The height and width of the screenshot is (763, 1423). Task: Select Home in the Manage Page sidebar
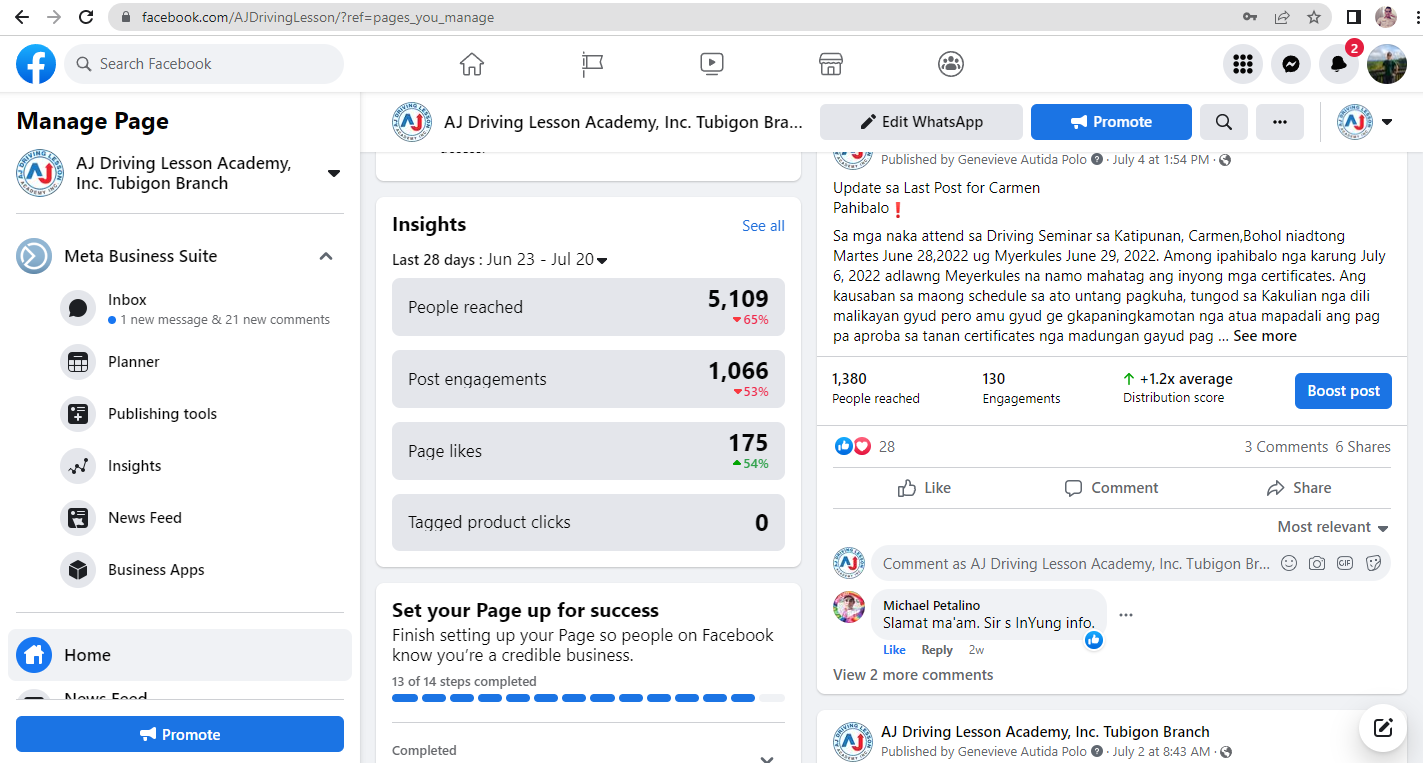coord(180,655)
